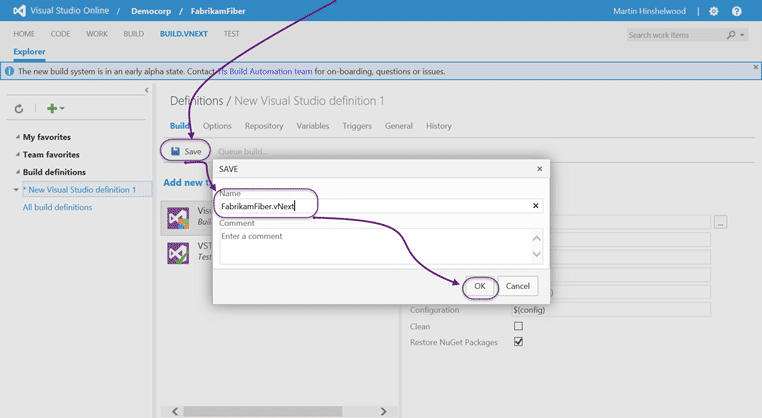762x418 pixels.
Task: Switch to the Variables tab
Action: (x=312, y=126)
